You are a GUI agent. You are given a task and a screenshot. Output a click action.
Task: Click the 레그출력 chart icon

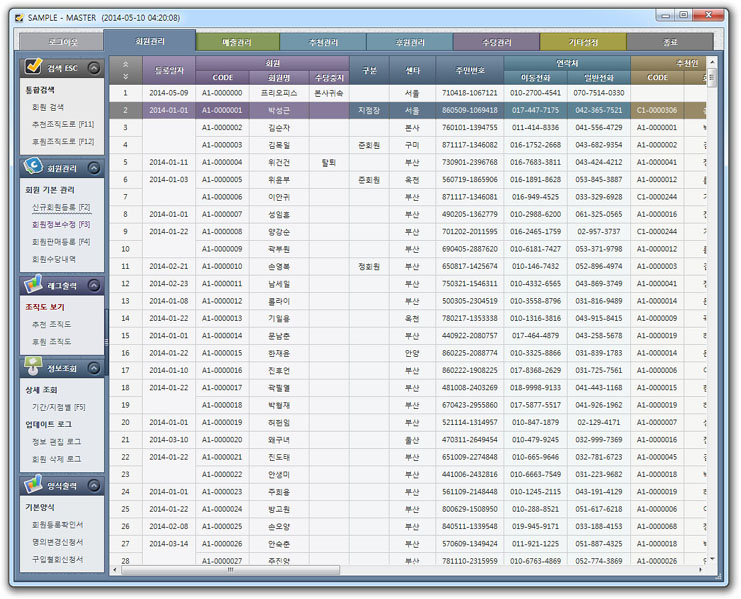33,284
